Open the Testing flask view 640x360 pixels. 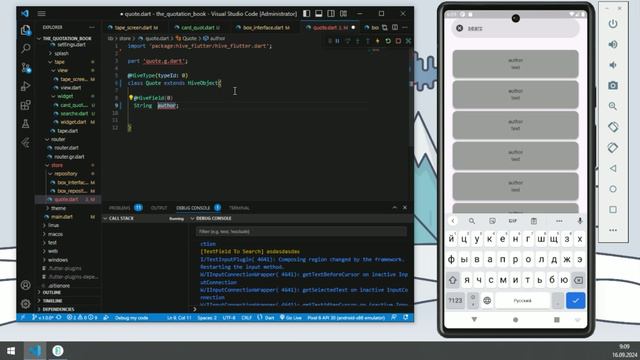pyautogui.click(x=26, y=124)
